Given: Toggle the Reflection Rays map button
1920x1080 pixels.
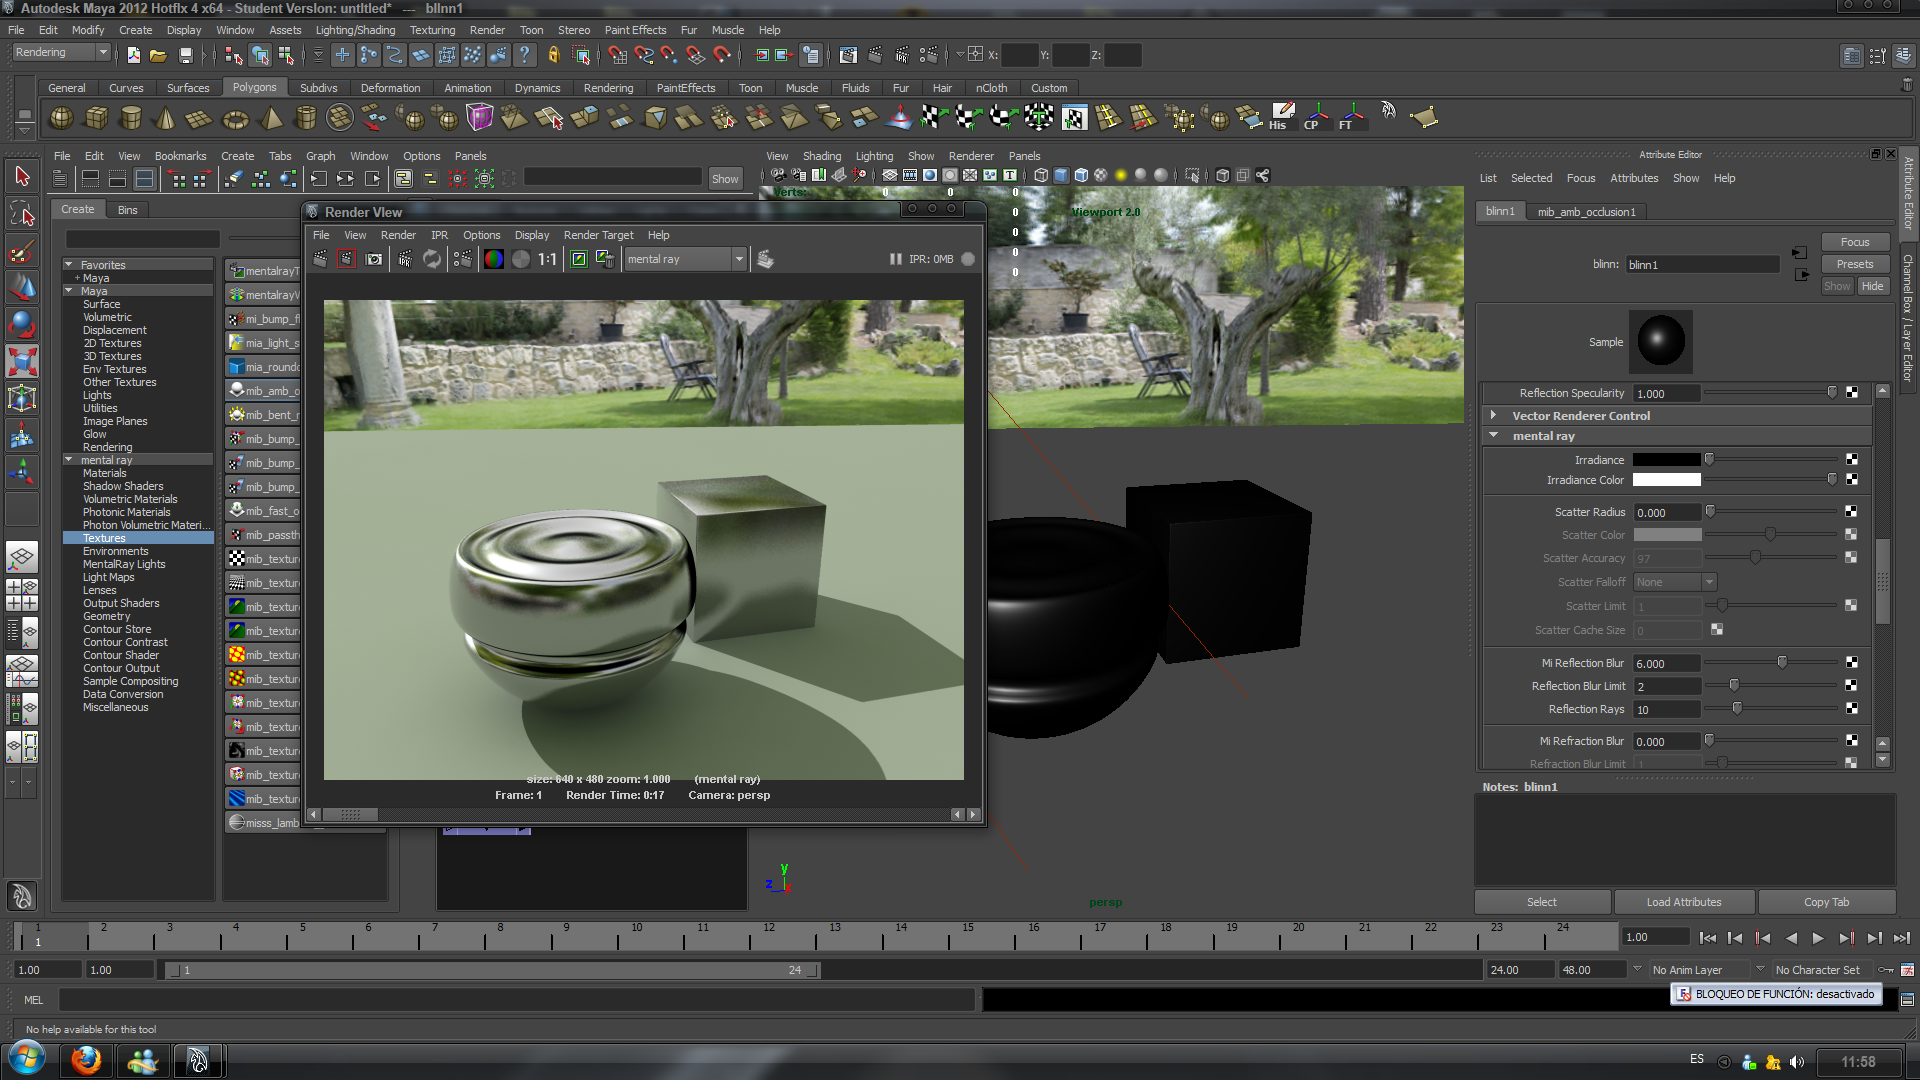Looking at the screenshot, I should pos(1852,708).
